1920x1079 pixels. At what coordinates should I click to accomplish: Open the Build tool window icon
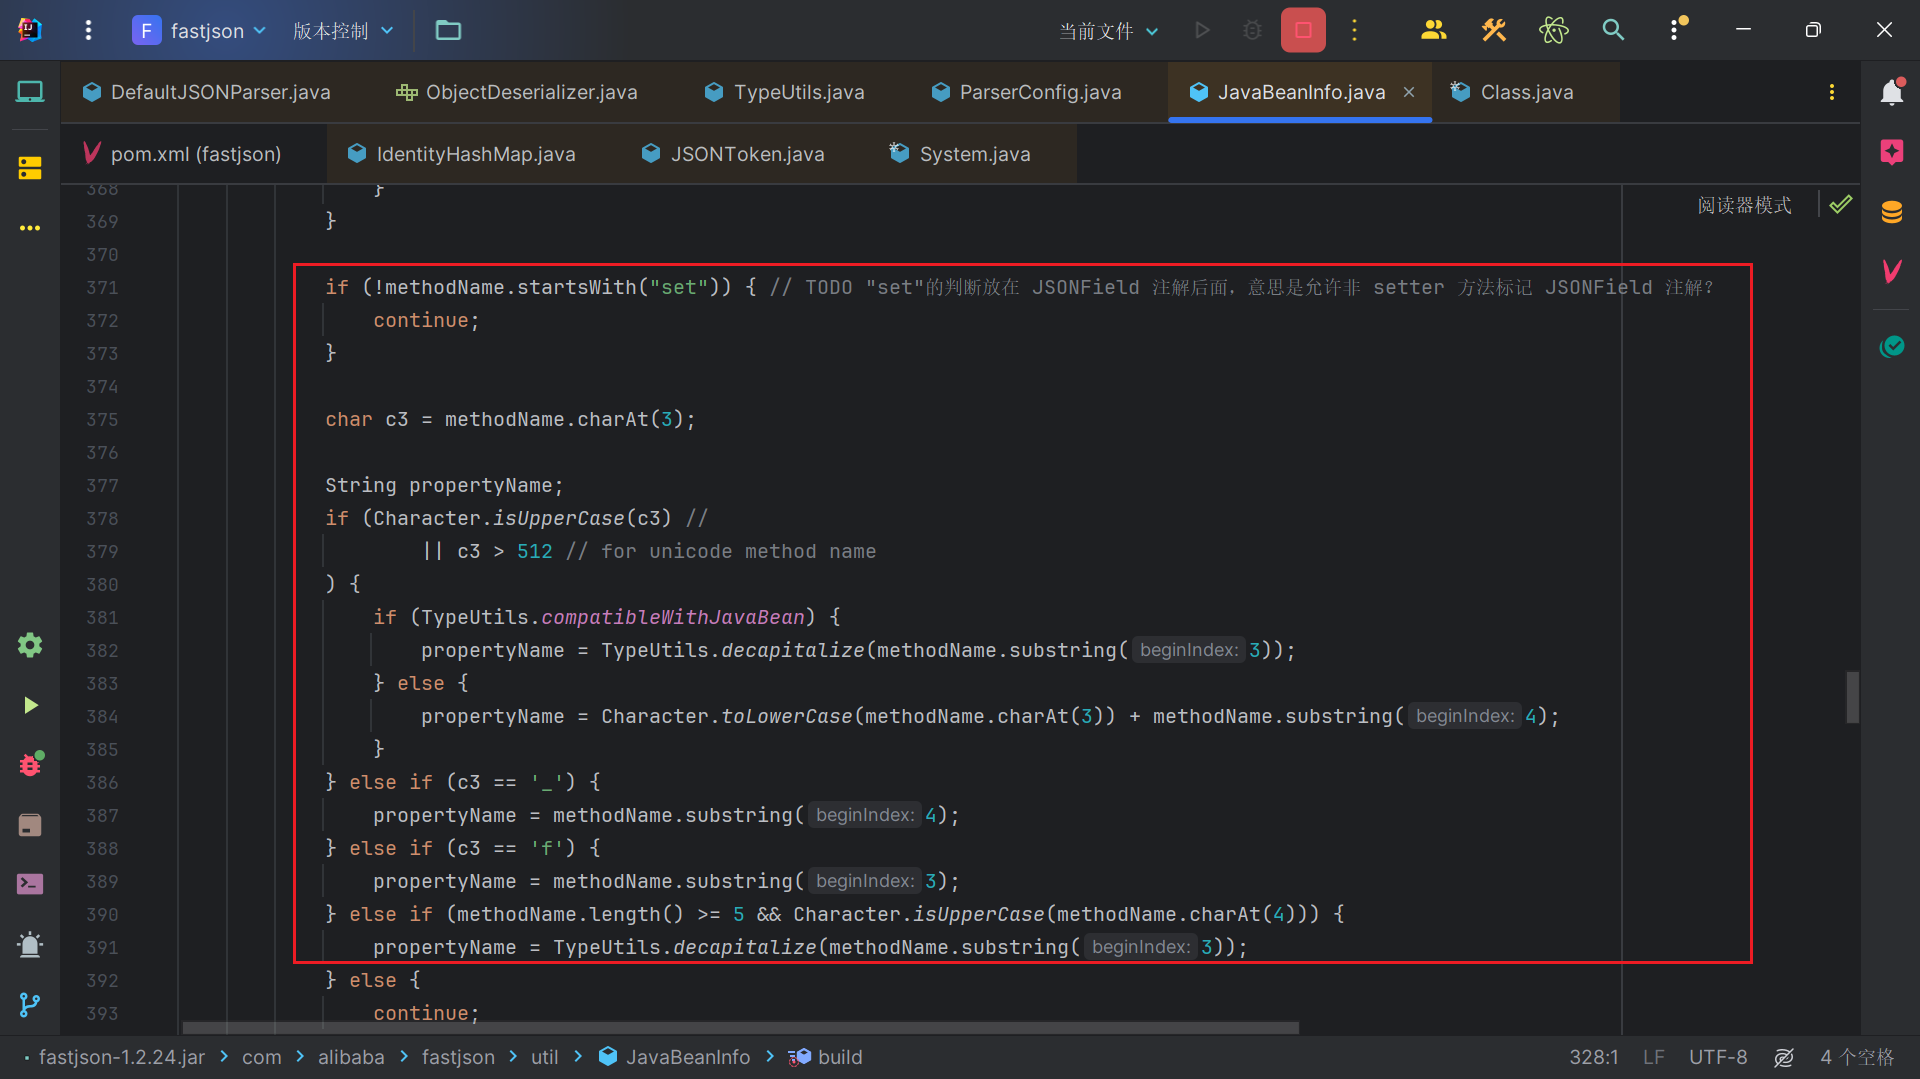(30, 825)
